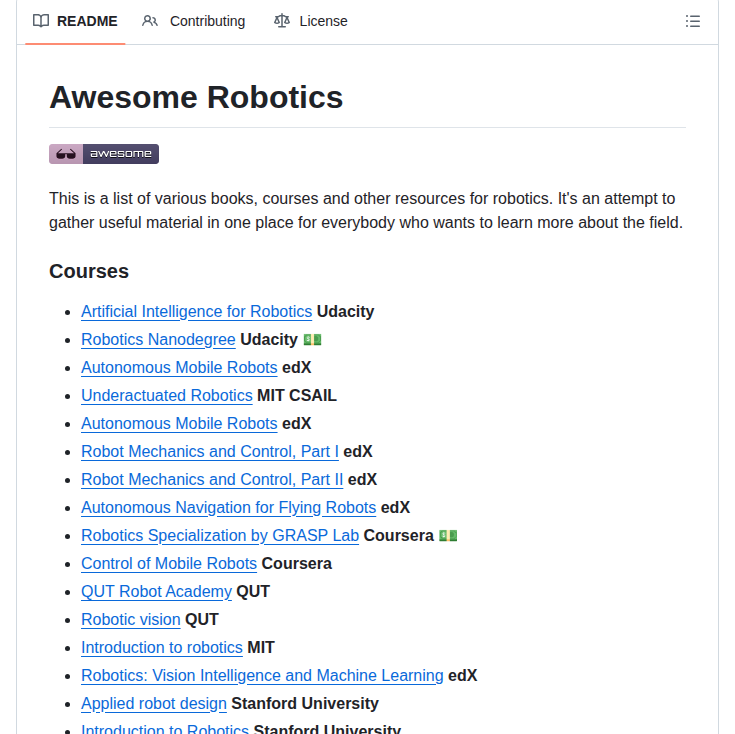Open Robotics Specialization by GRASP Lab link
The height and width of the screenshot is (734, 735).
pyautogui.click(x=220, y=535)
